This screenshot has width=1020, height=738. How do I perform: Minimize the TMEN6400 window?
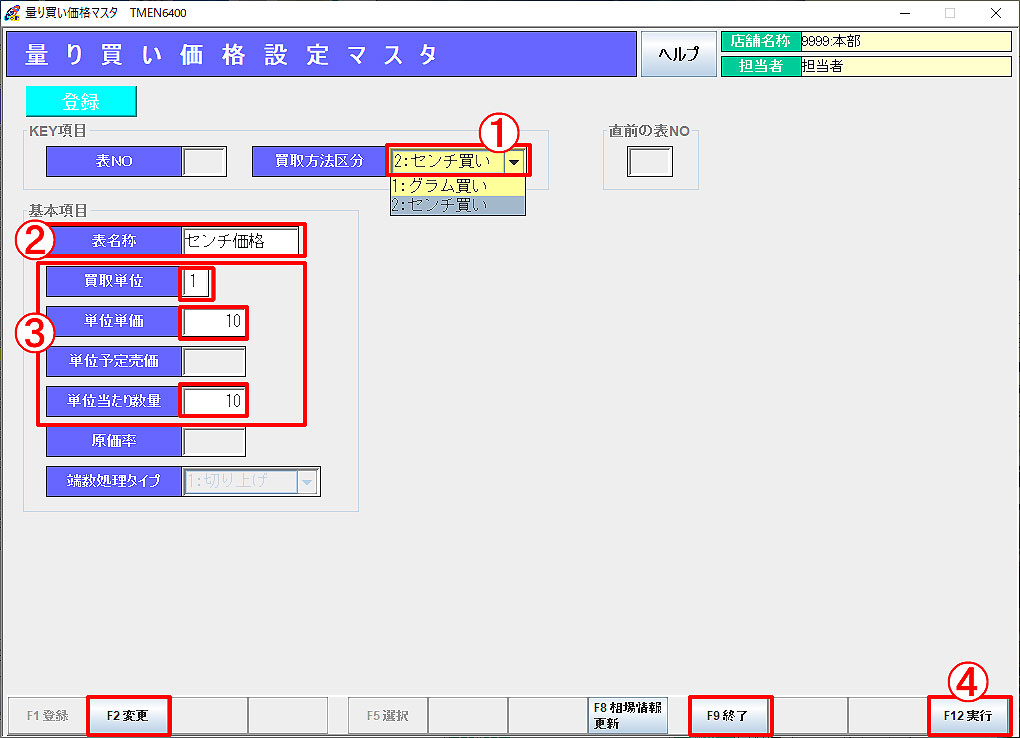(x=905, y=13)
